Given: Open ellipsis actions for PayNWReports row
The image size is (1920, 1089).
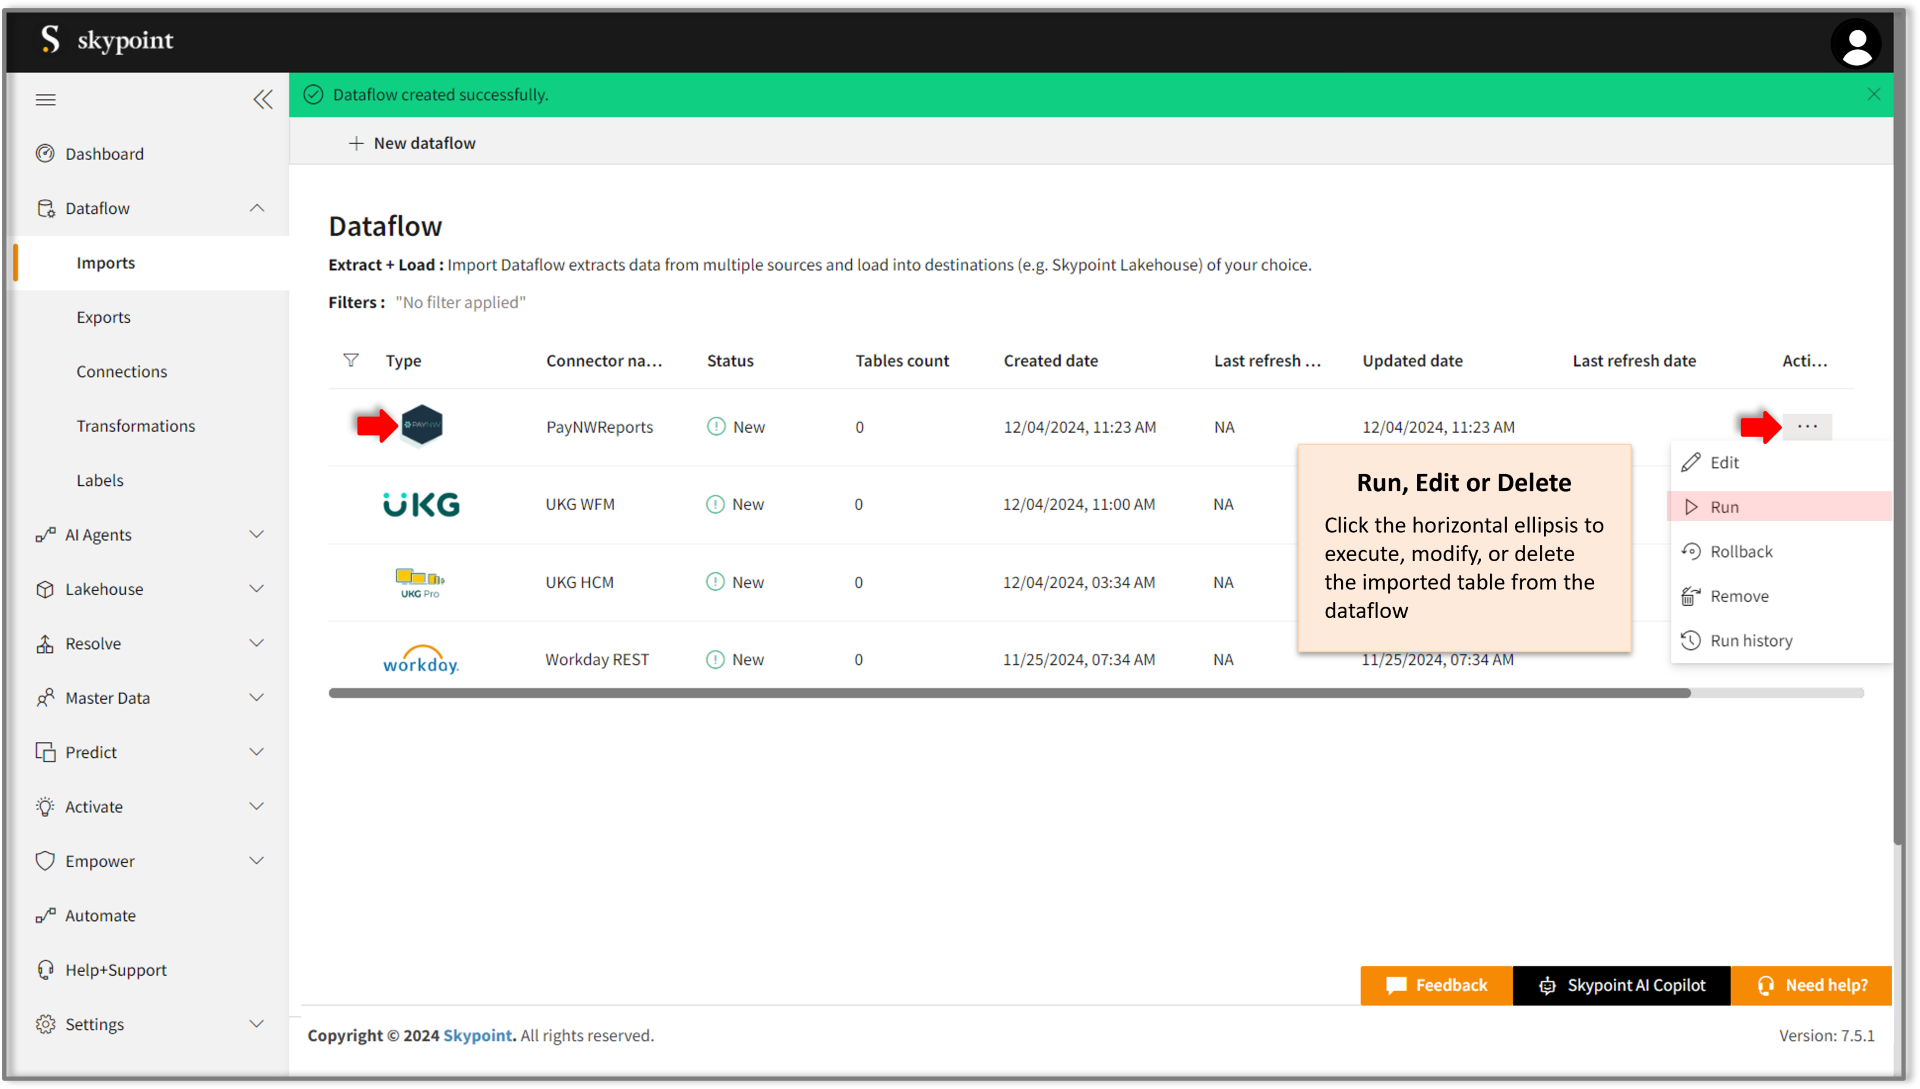Looking at the screenshot, I should (x=1807, y=427).
